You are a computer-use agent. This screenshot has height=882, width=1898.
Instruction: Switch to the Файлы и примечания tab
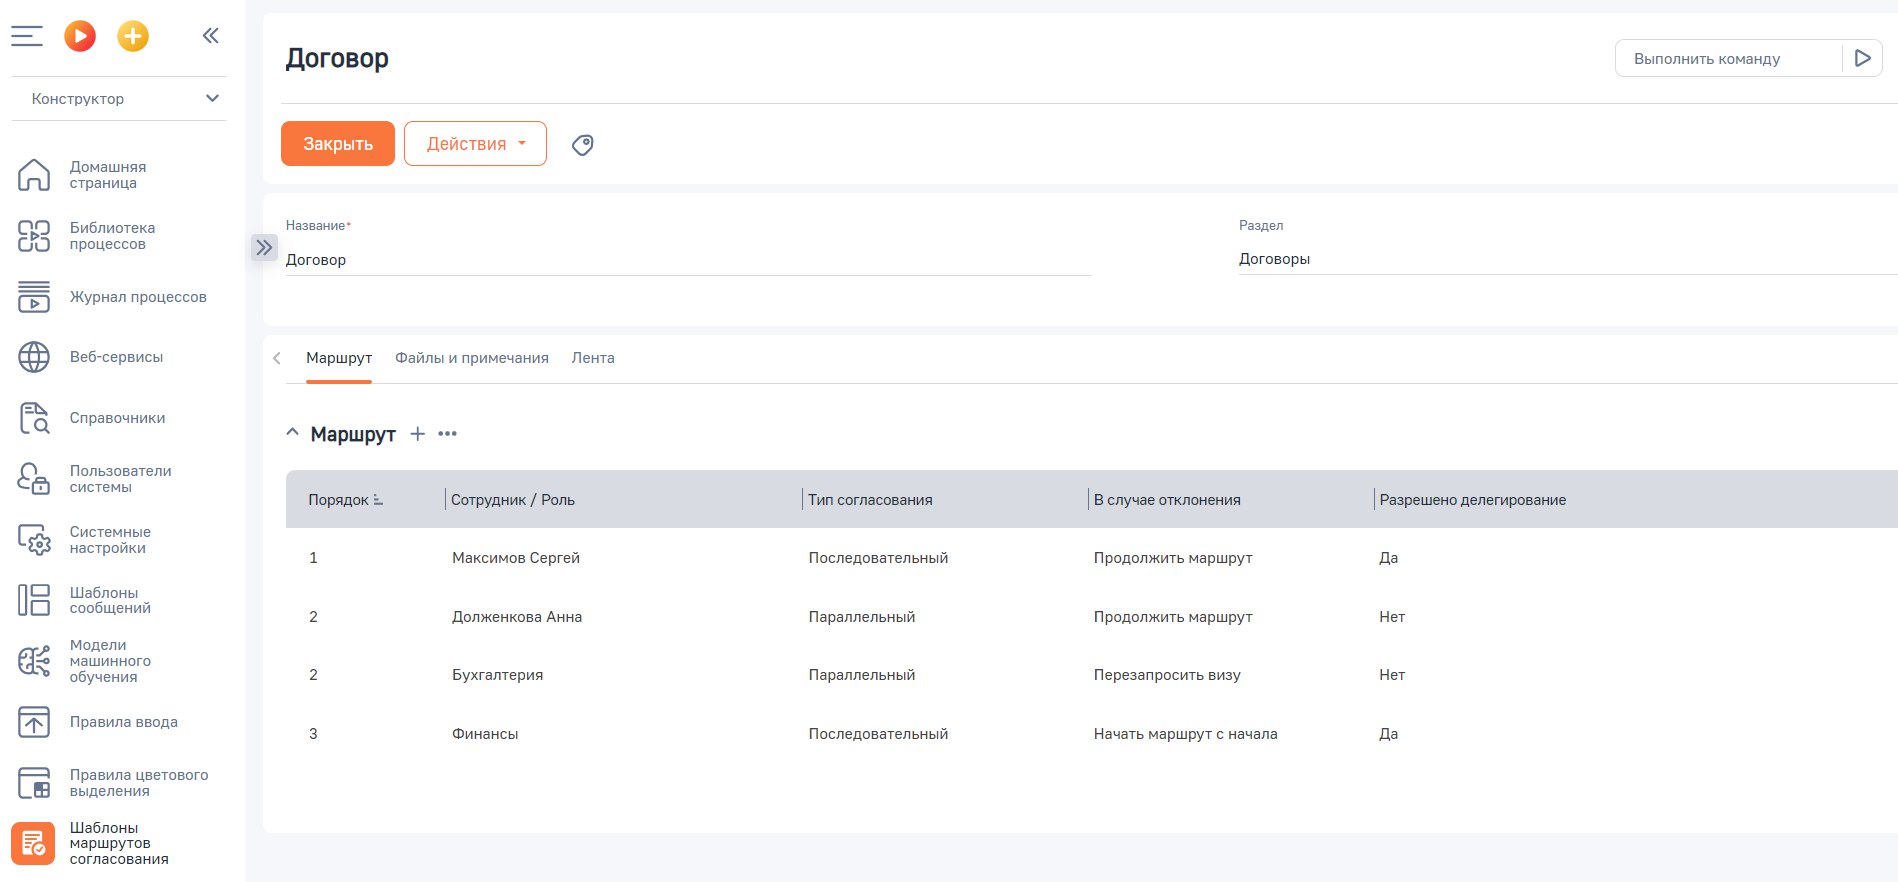pyautogui.click(x=471, y=358)
